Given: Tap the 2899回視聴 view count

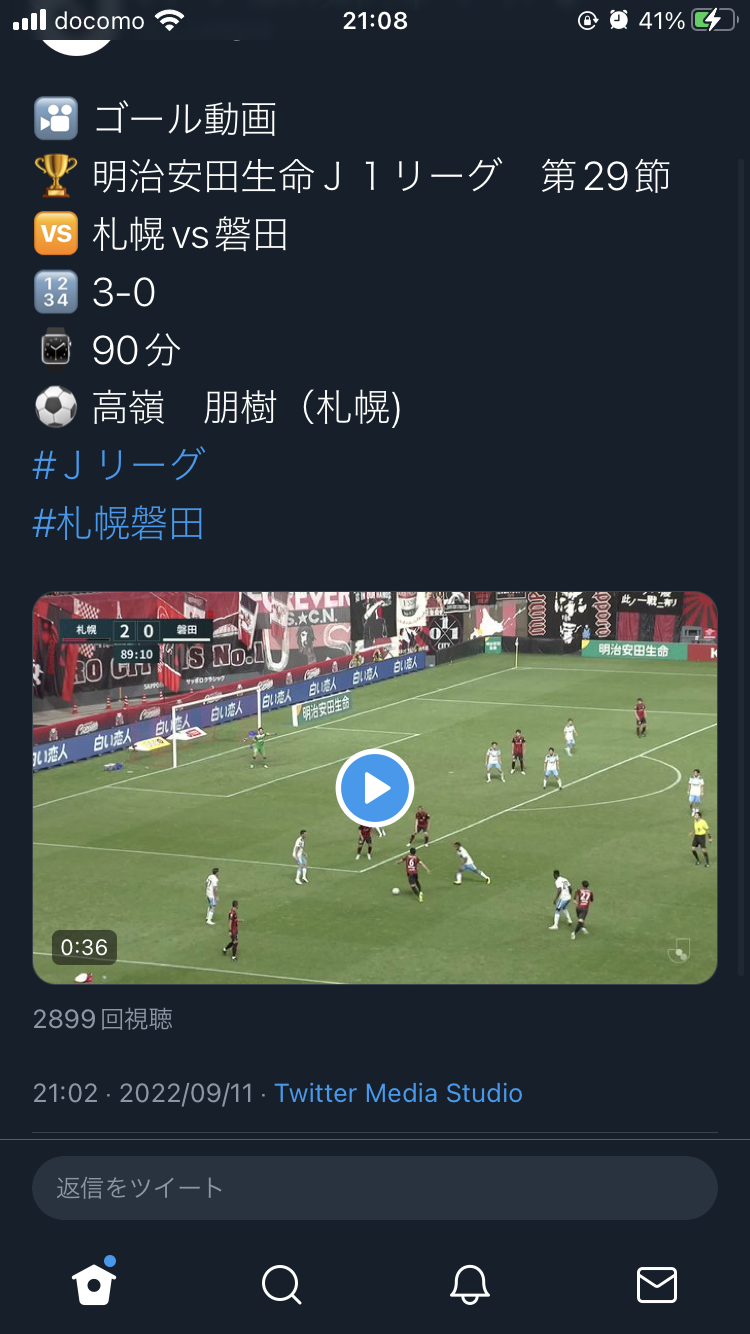Looking at the screenshot, I should coord(103,1019).
